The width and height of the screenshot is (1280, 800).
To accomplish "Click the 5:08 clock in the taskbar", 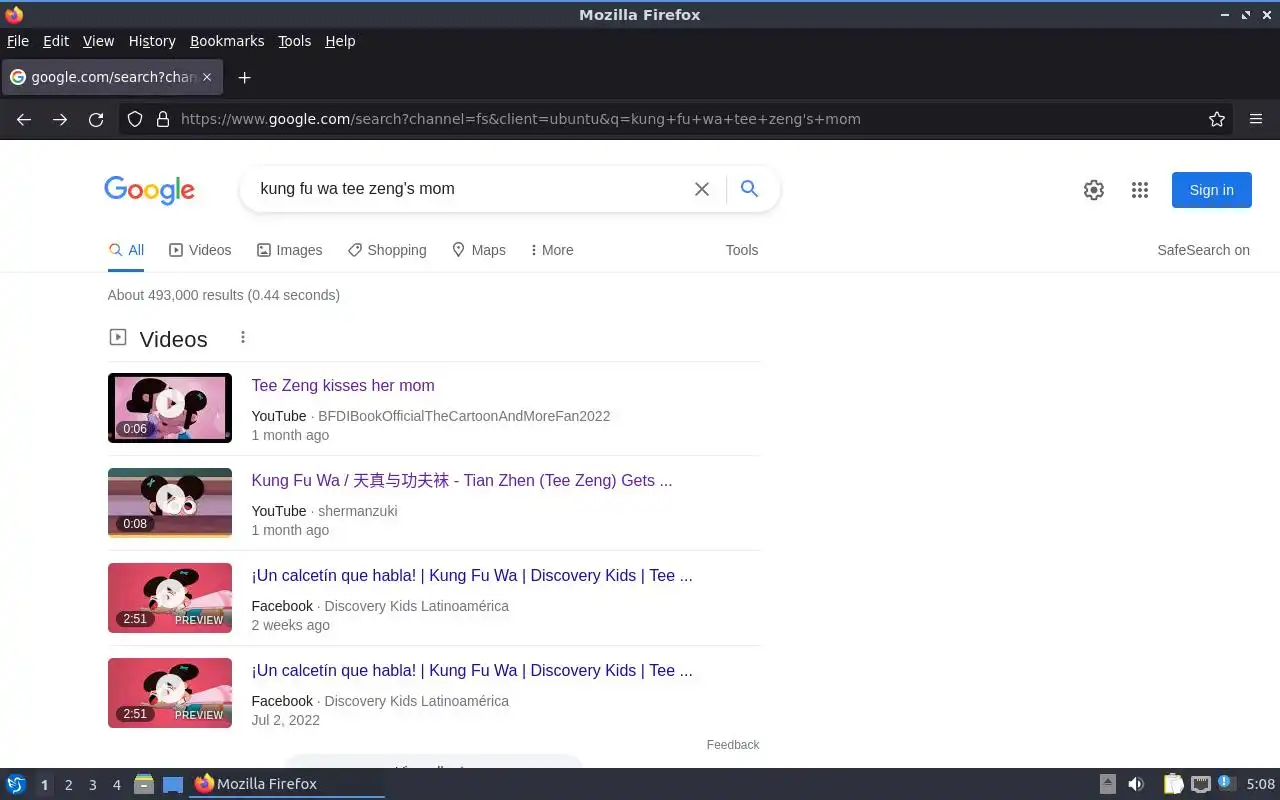I will point(1260,784).
